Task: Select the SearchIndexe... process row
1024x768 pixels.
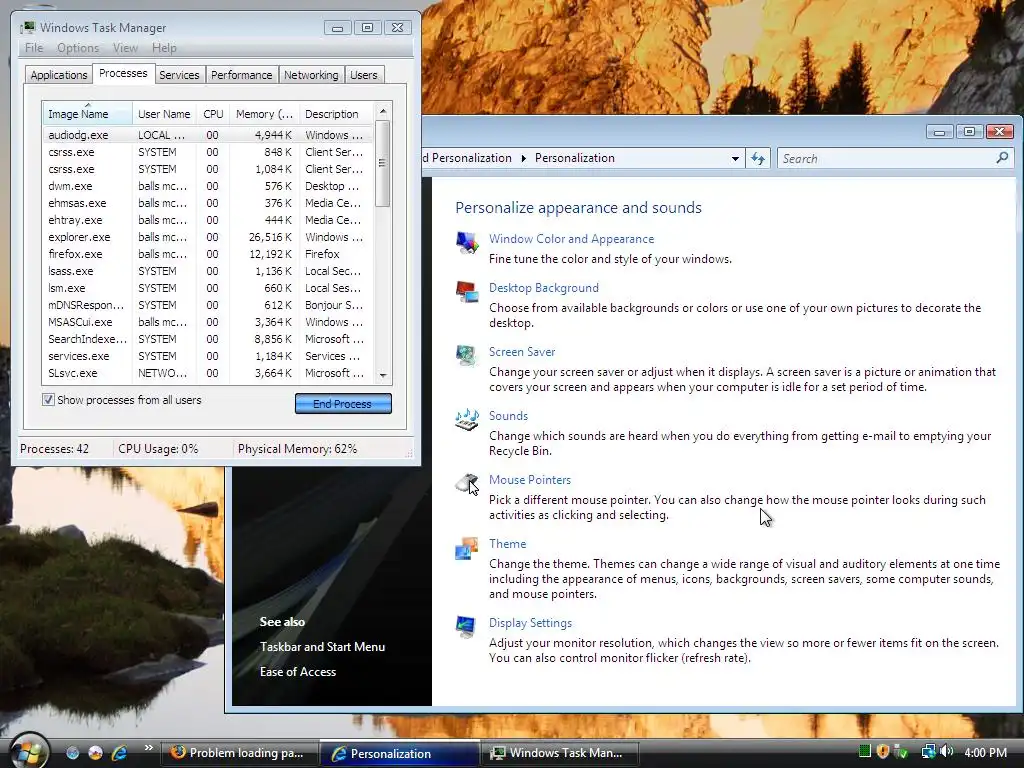Action: (x=208, y=339)
